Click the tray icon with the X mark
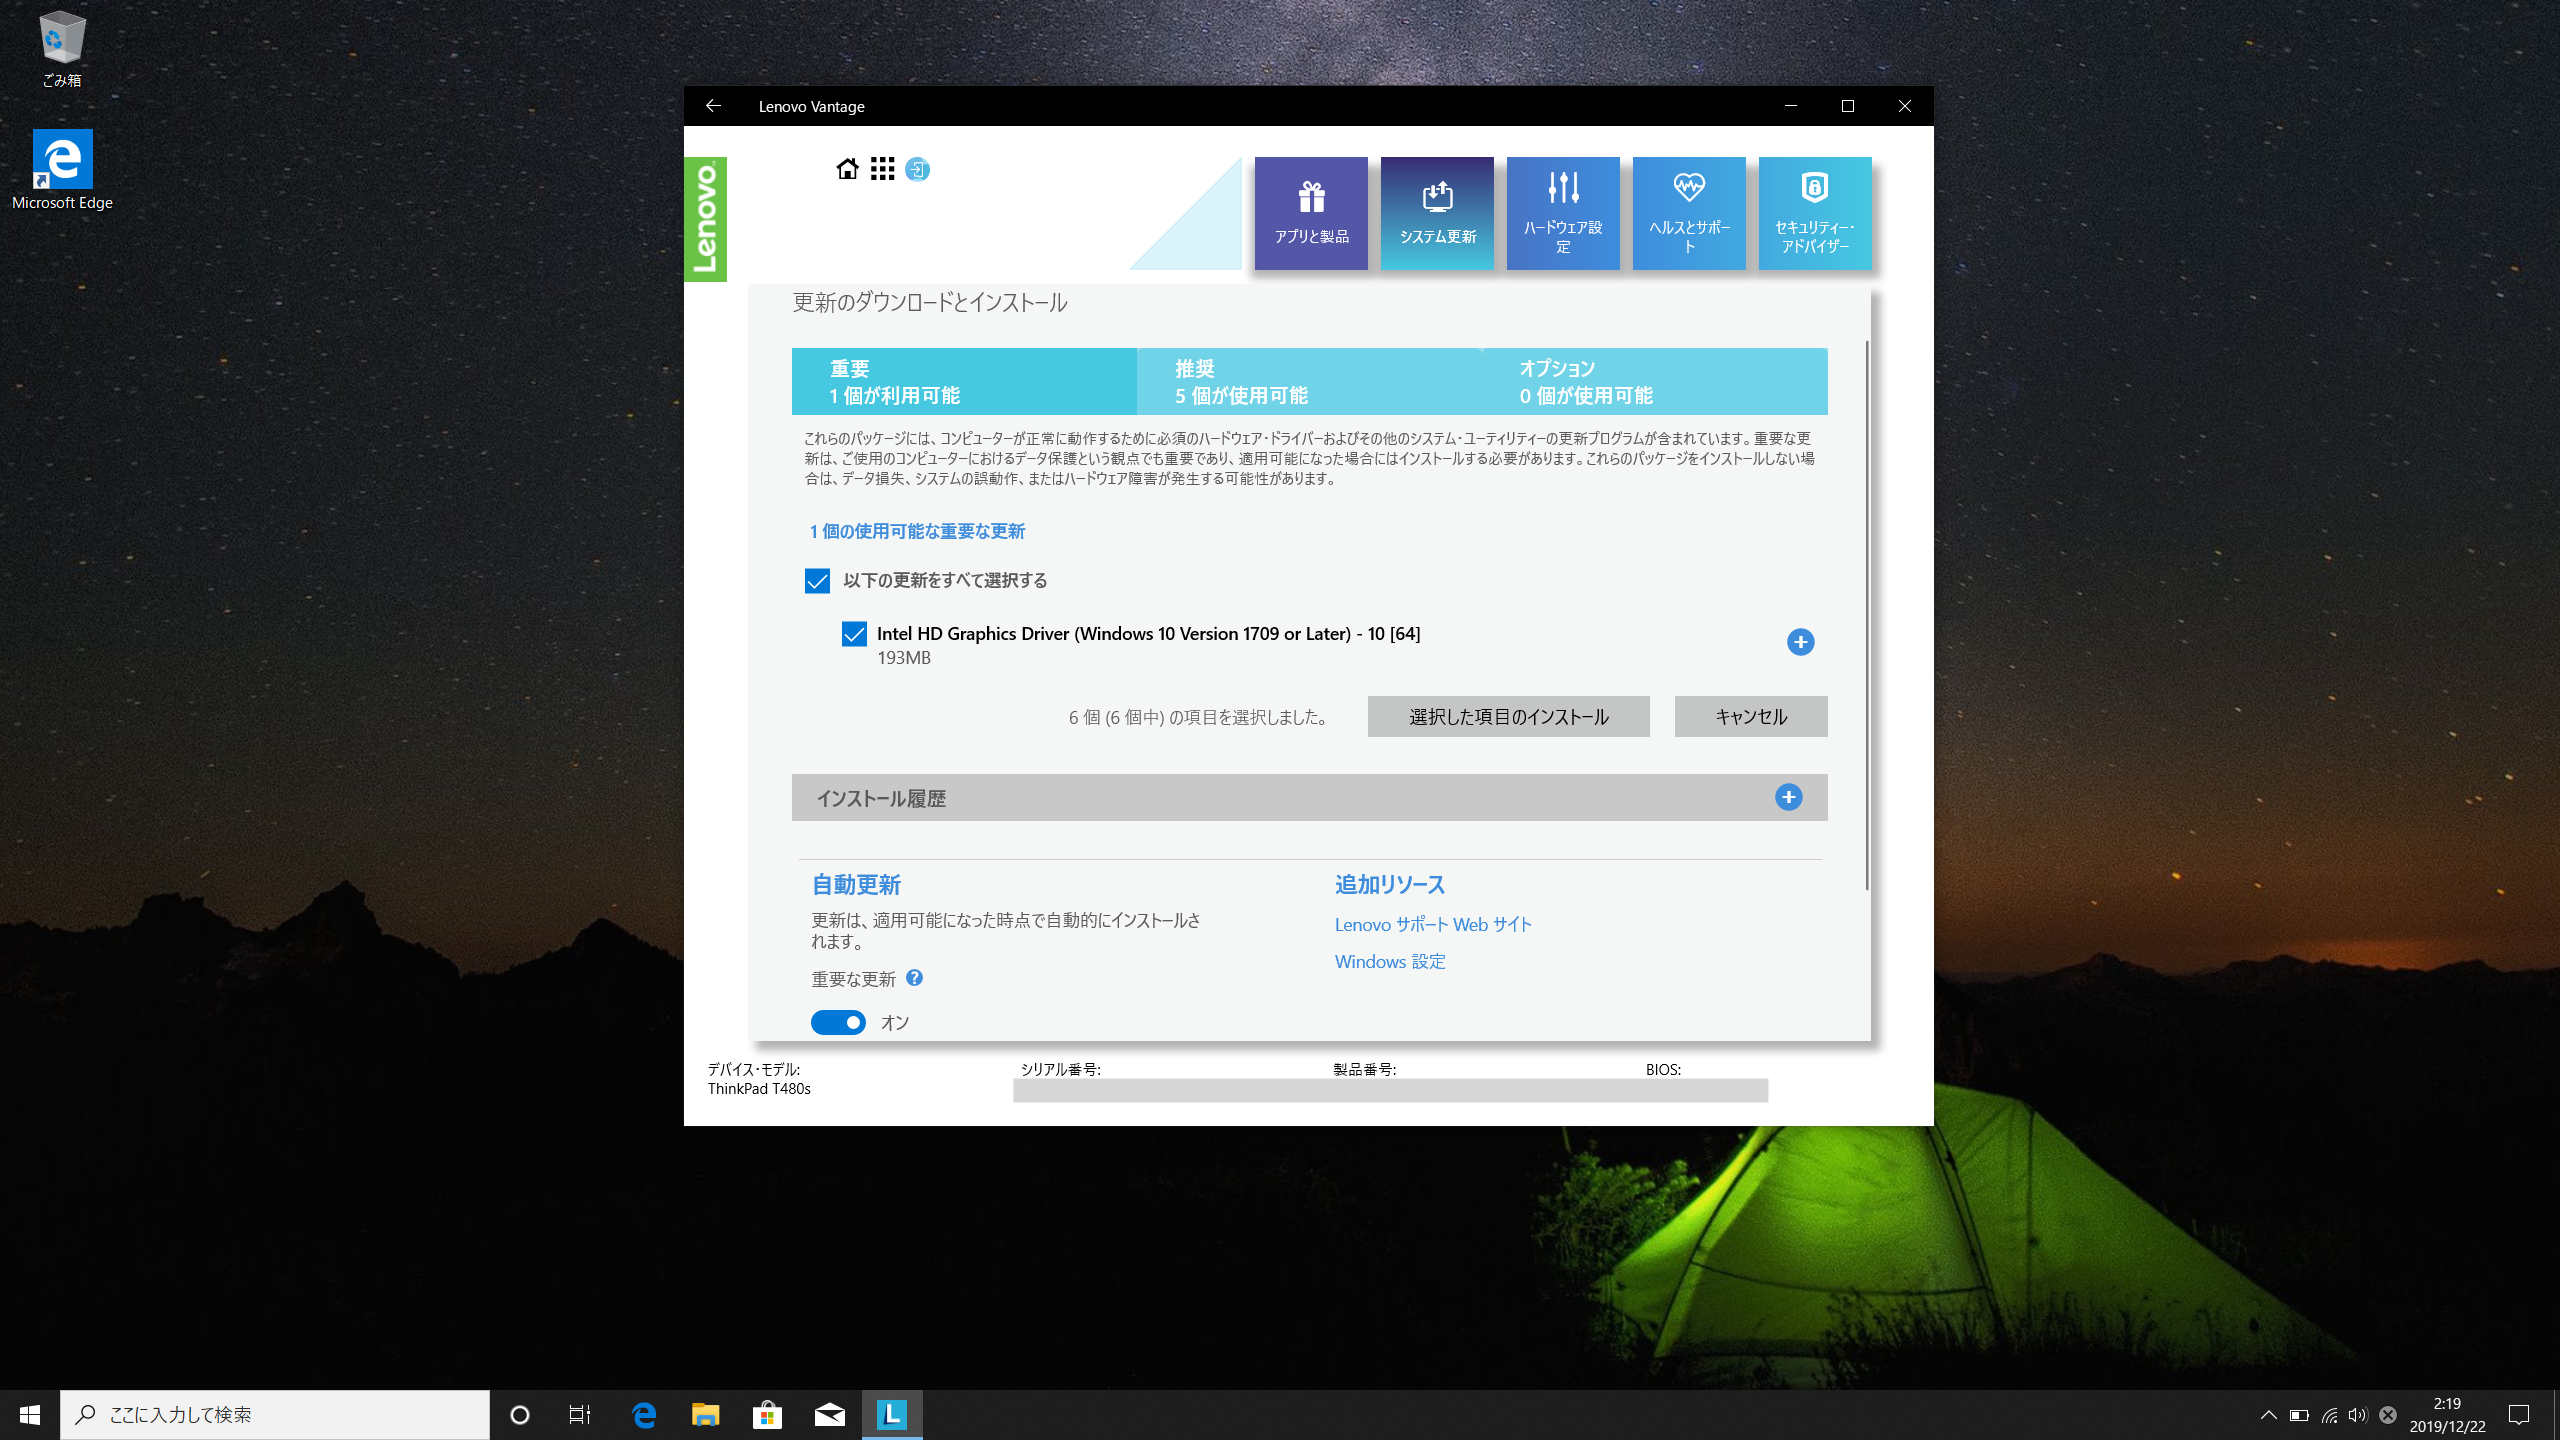 [2388, 1415]
